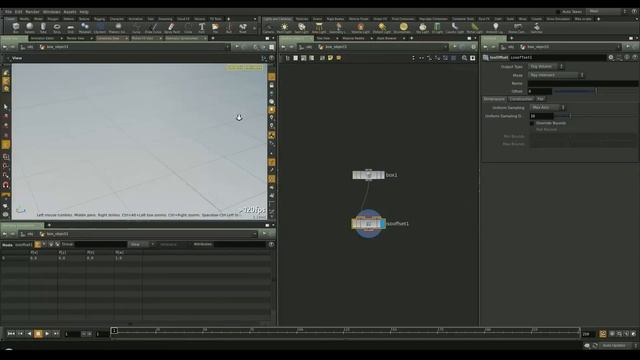This screenshot has height=360, width=640.
Task: Enable the Override Bounds checkbox
Action: 532,123
